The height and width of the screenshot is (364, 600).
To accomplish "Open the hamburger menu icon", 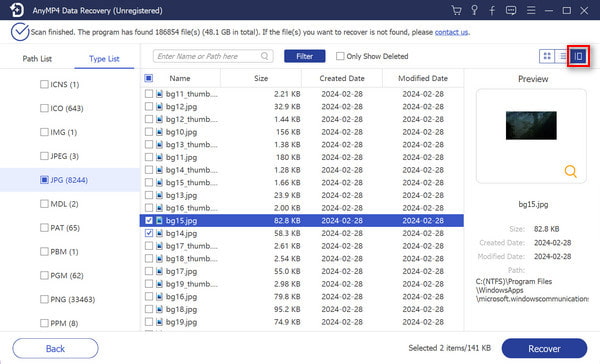I will (x=531, y=10).
